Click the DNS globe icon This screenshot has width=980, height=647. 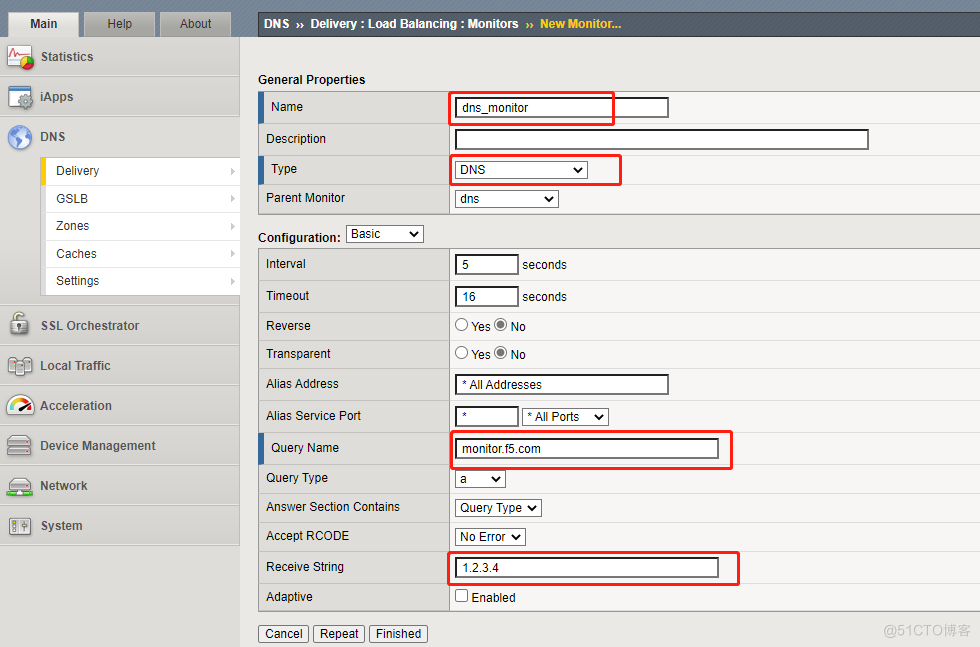(x=20, y=137)
